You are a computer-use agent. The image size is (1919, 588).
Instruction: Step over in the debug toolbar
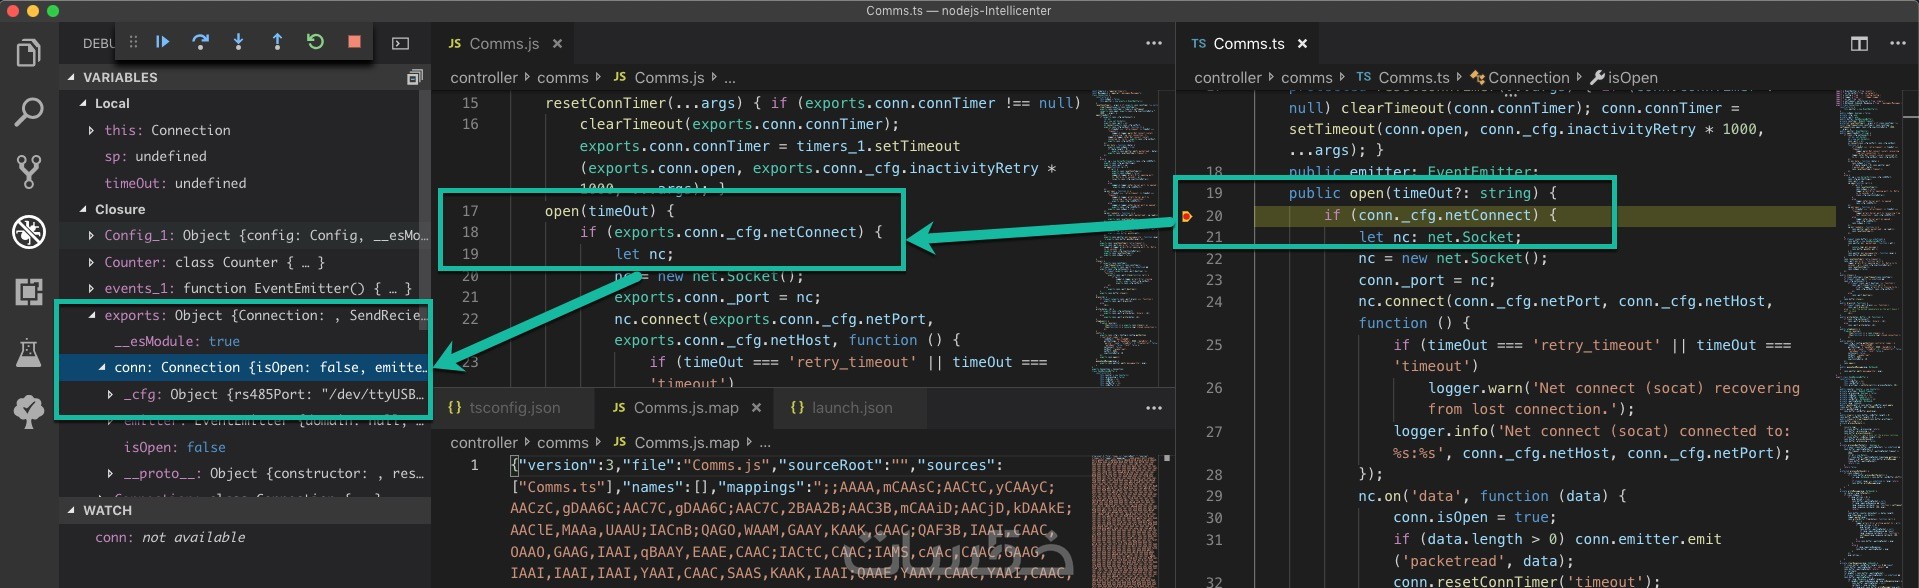[x=200, y=42]
